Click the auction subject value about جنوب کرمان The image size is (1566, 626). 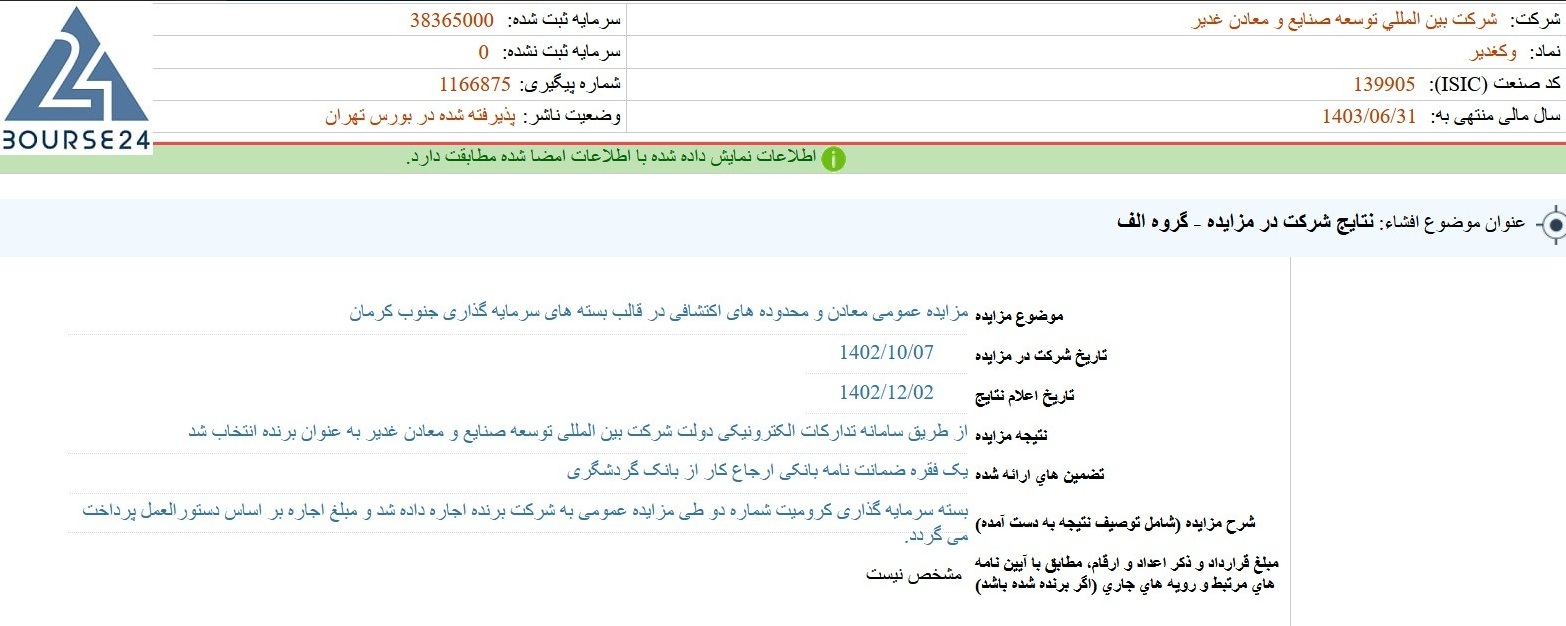pos(660,312)
